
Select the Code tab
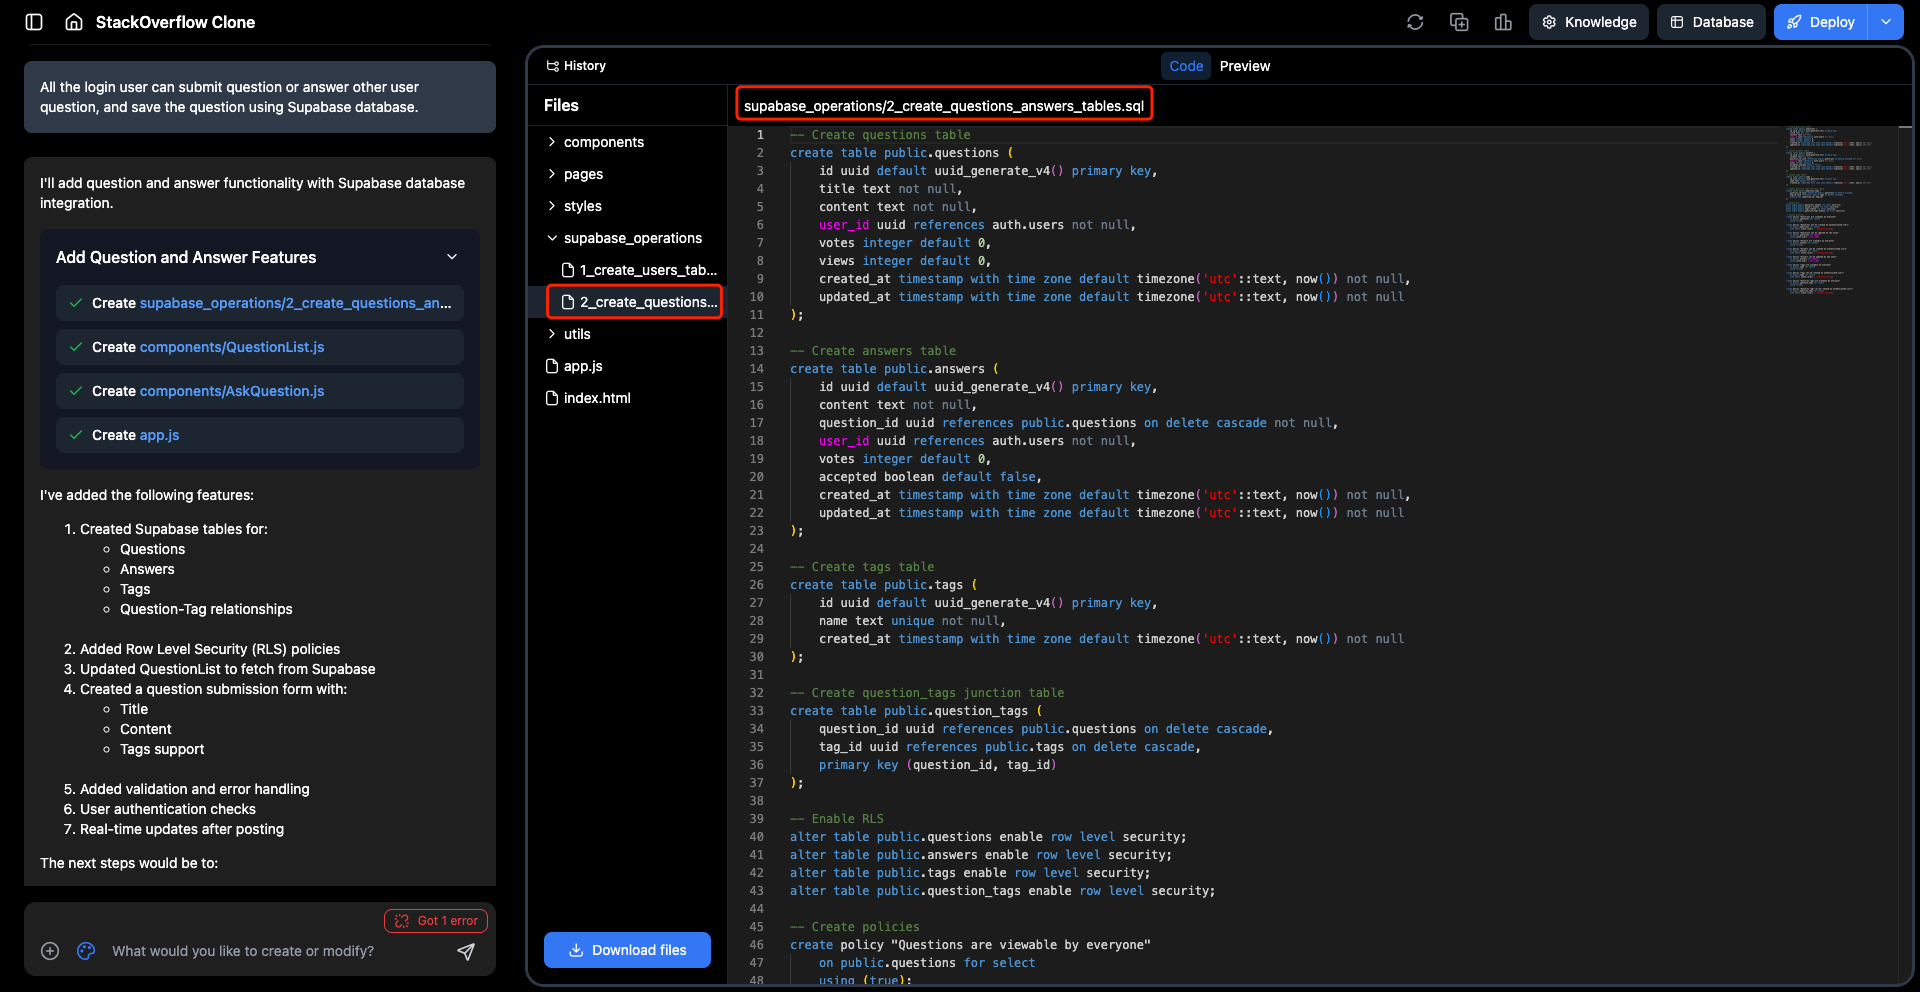tap(1186, 66)
